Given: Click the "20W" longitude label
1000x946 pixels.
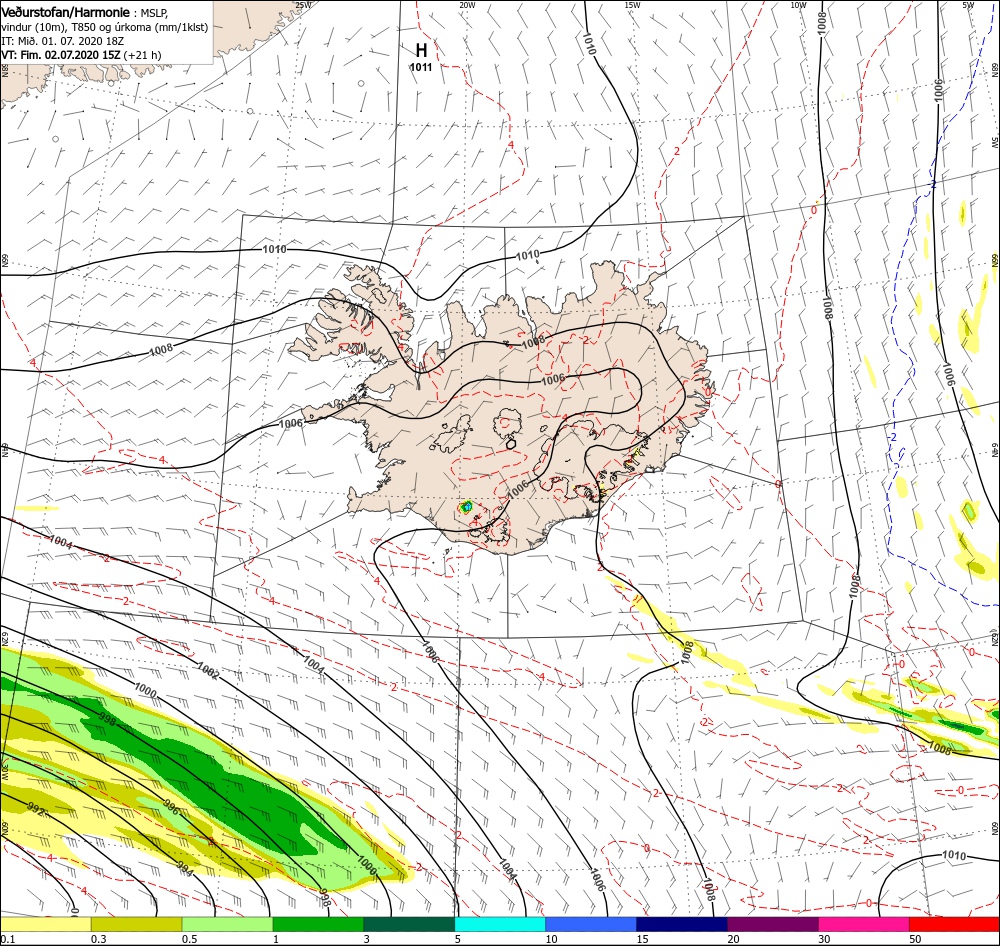Looking at the screenshot, I should pyautogui.click(x=467, y=5).
